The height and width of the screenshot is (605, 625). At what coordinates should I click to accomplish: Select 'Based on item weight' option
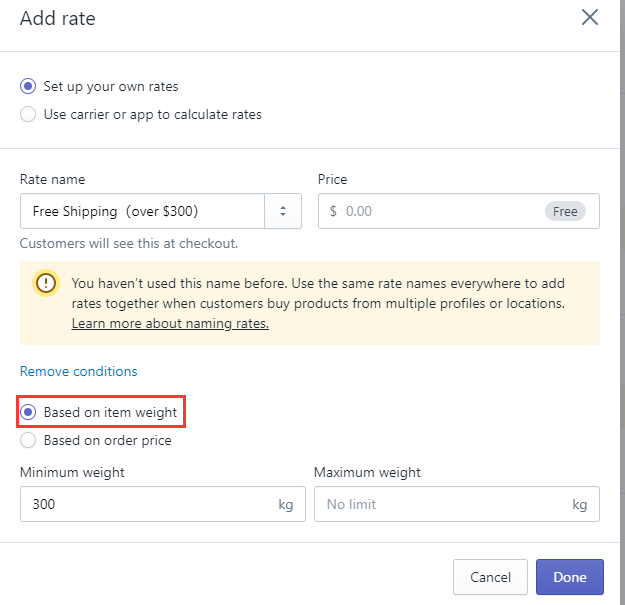click(x=28, y=412)
